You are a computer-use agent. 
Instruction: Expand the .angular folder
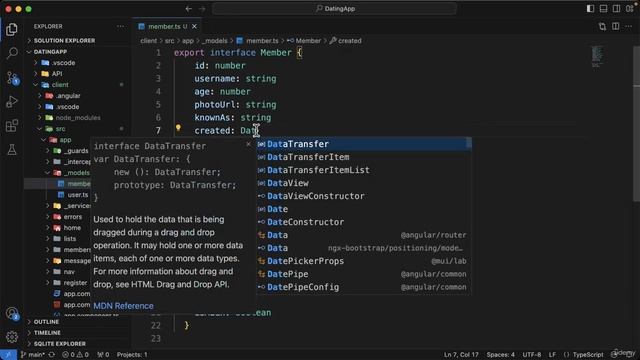click(68, 96)
